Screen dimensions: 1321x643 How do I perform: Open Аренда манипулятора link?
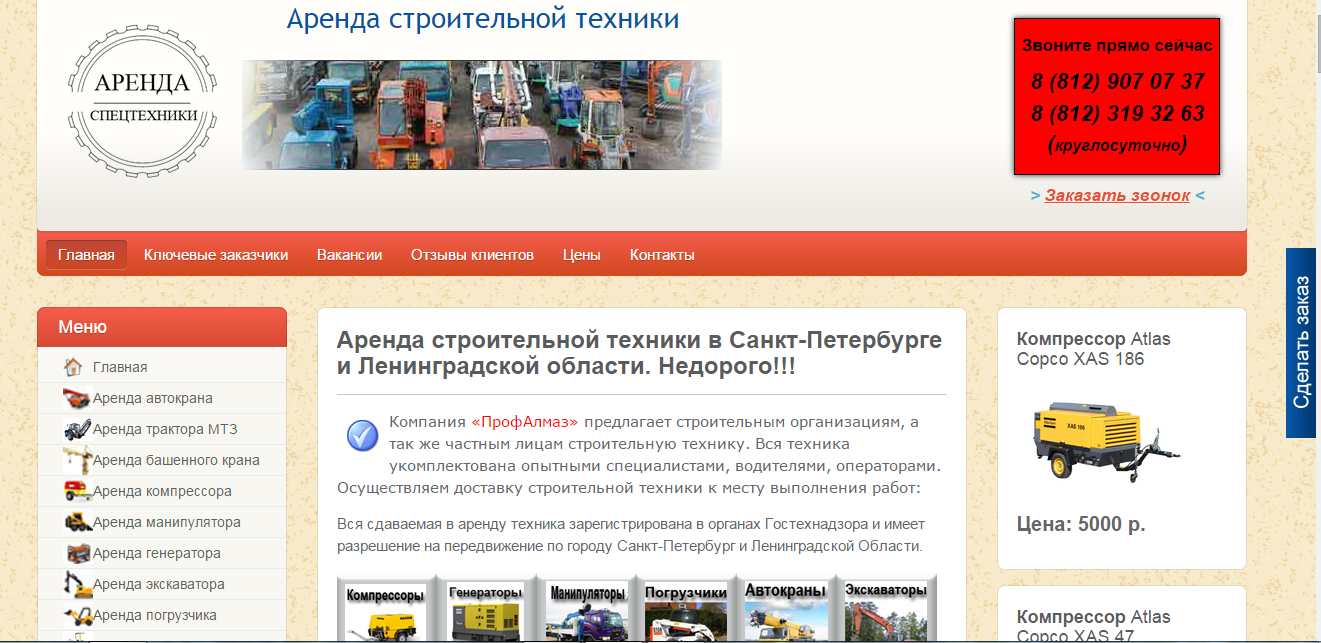167,522
